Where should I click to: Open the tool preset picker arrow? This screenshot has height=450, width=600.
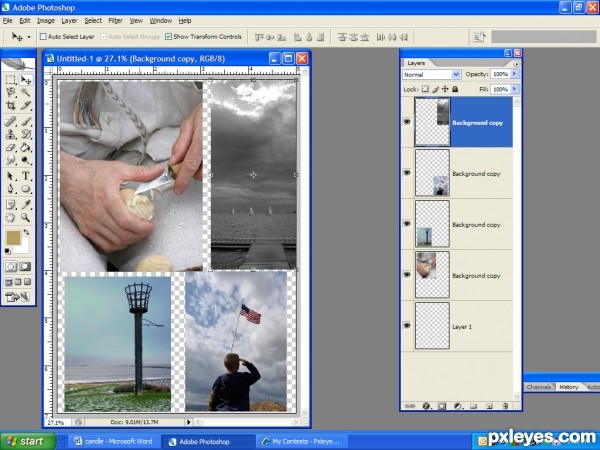pos(29,37)
